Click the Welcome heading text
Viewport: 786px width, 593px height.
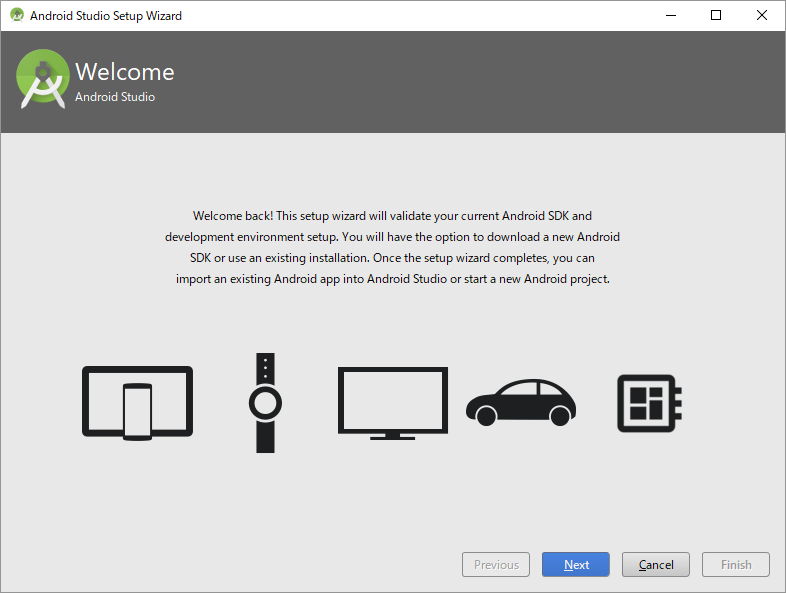pos(125,72)
